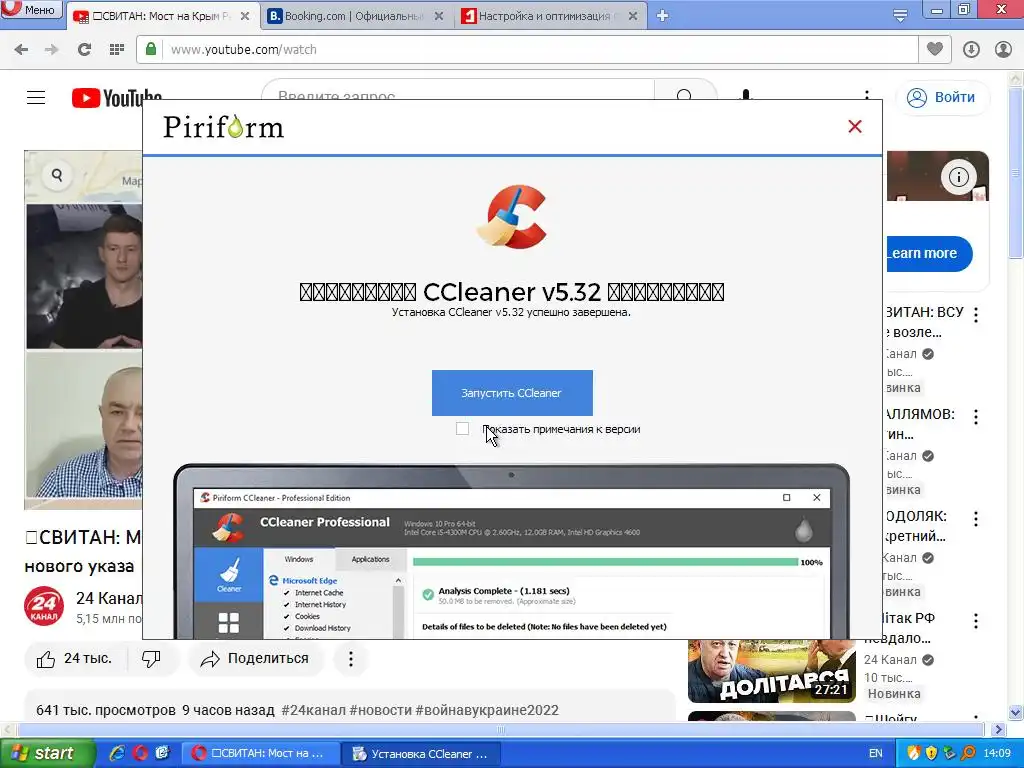Click the orange search tray icon
Screen dimensions: 1024x768
click(x=968, y=753)
